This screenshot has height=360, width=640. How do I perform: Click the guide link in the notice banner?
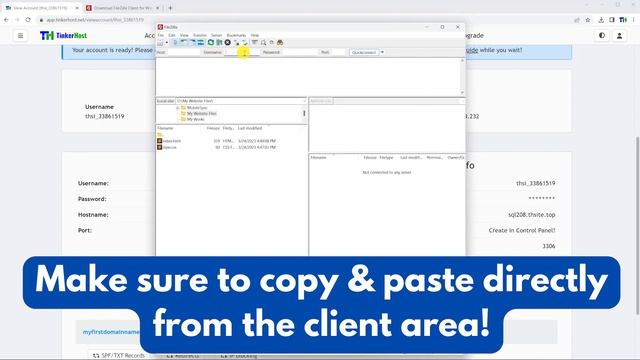(x=472, y=50)
